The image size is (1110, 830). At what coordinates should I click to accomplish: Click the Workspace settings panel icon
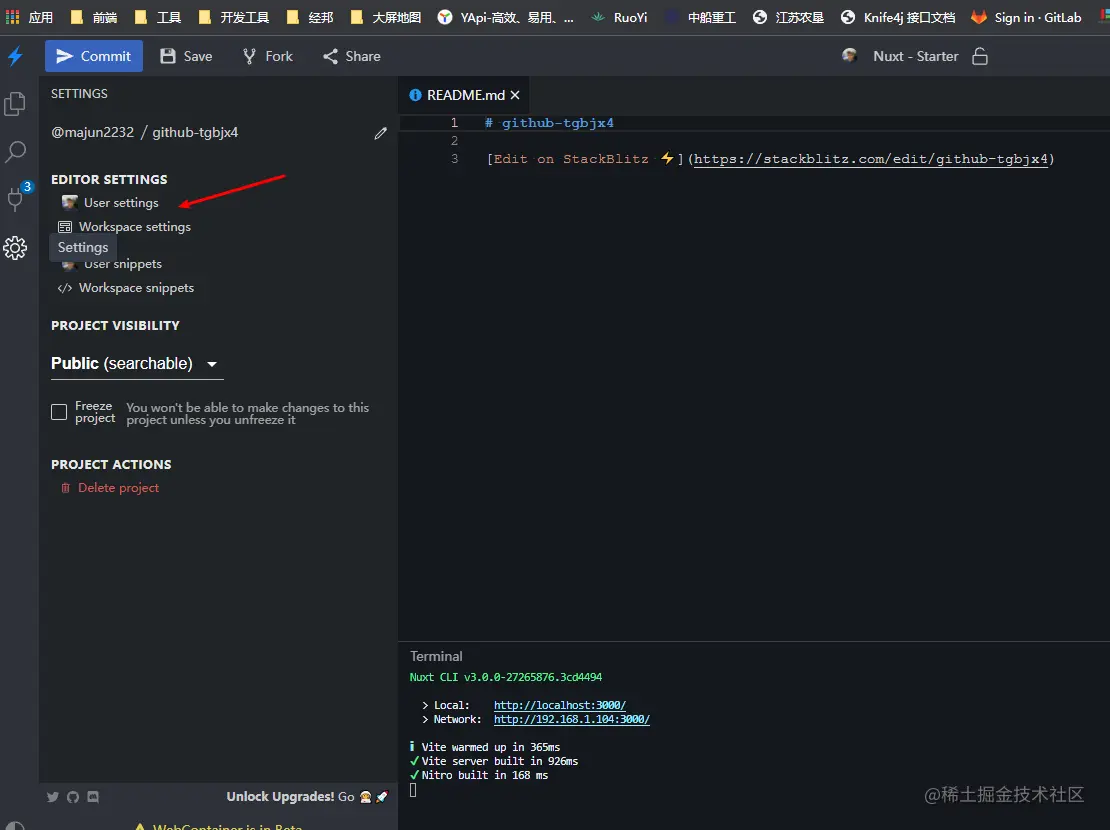click(65, 227)
